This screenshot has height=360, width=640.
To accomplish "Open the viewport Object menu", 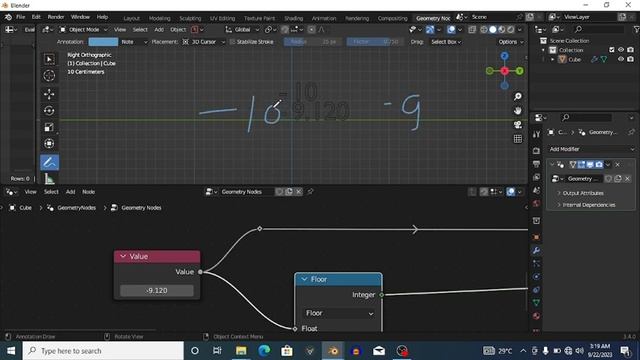I will click(x=178, y=29).
